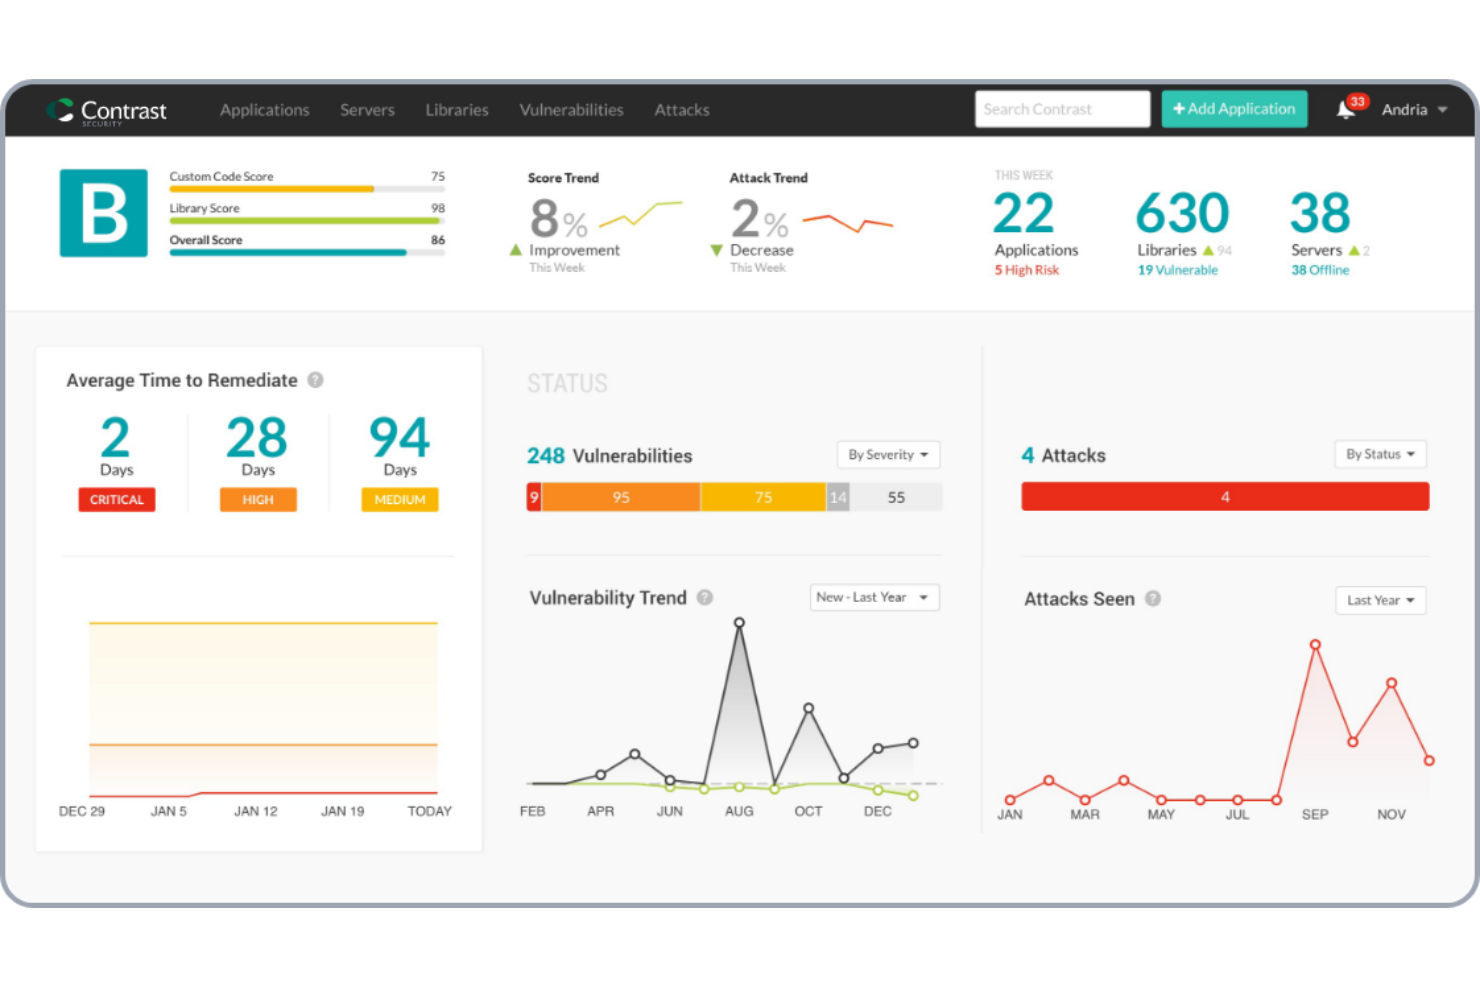This screenshot has height=987, width=1480.
Task: Click the Add Application button
Action: pos(1234,109)
